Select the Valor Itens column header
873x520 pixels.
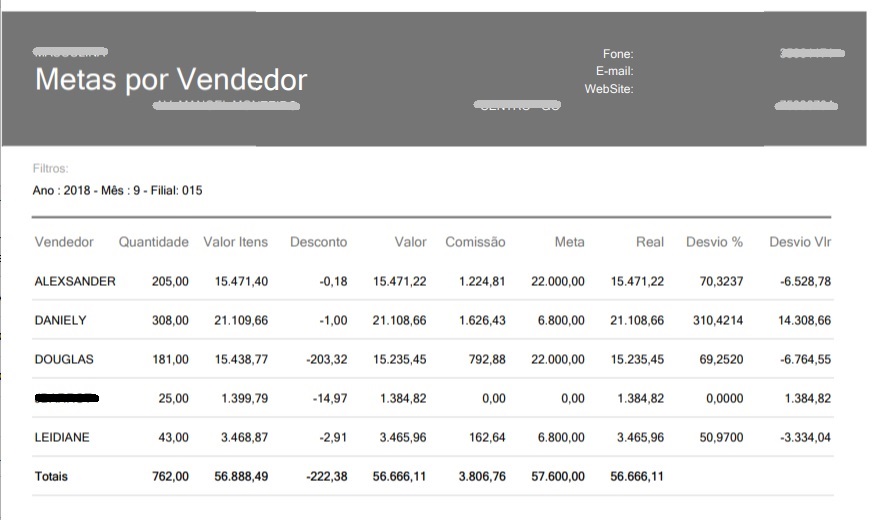235,242
